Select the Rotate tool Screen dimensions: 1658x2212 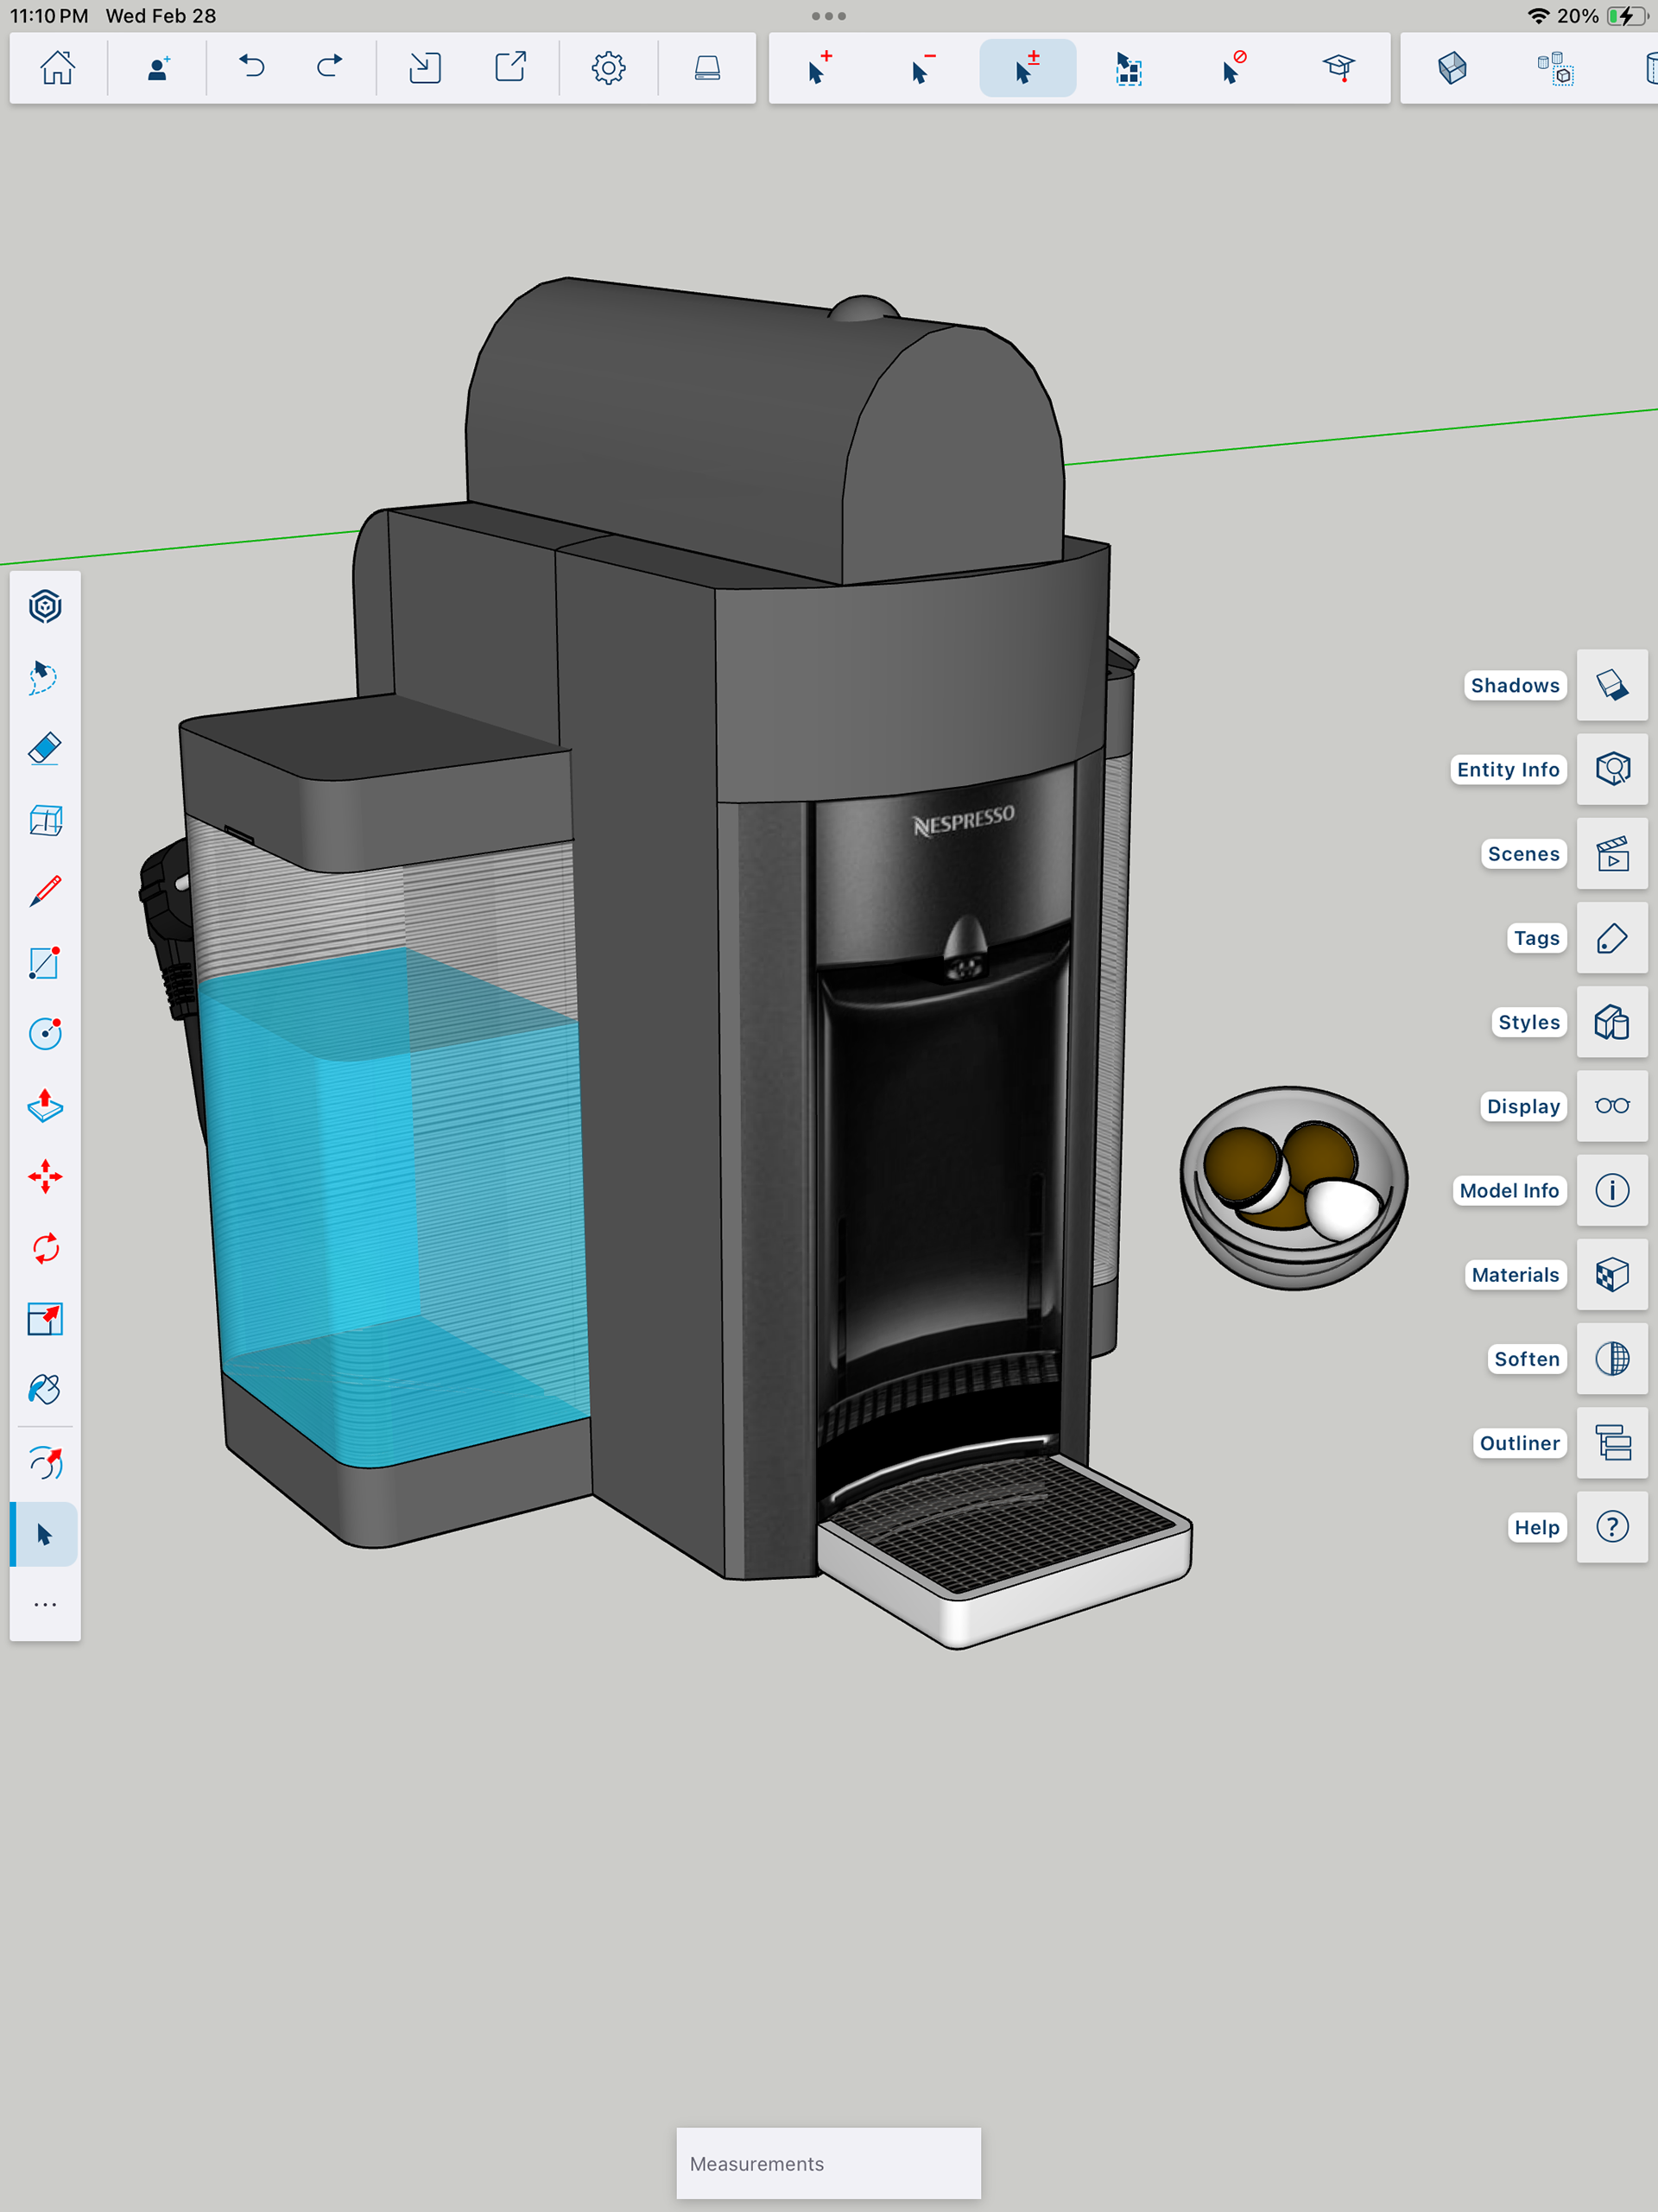tap(45, 1248)
